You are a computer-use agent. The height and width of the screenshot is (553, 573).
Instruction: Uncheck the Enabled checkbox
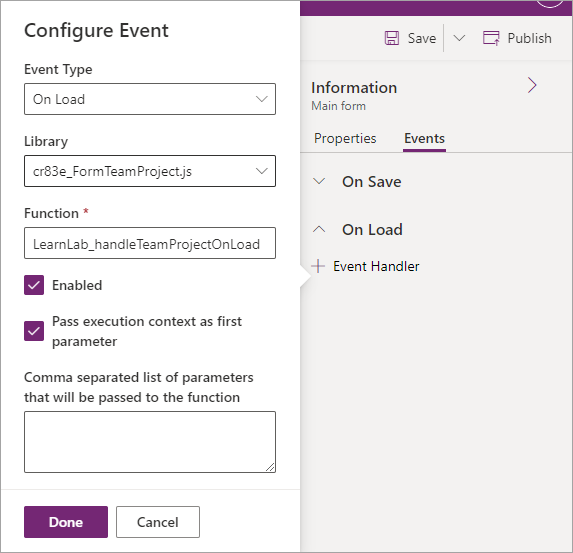tap(34, 285)
